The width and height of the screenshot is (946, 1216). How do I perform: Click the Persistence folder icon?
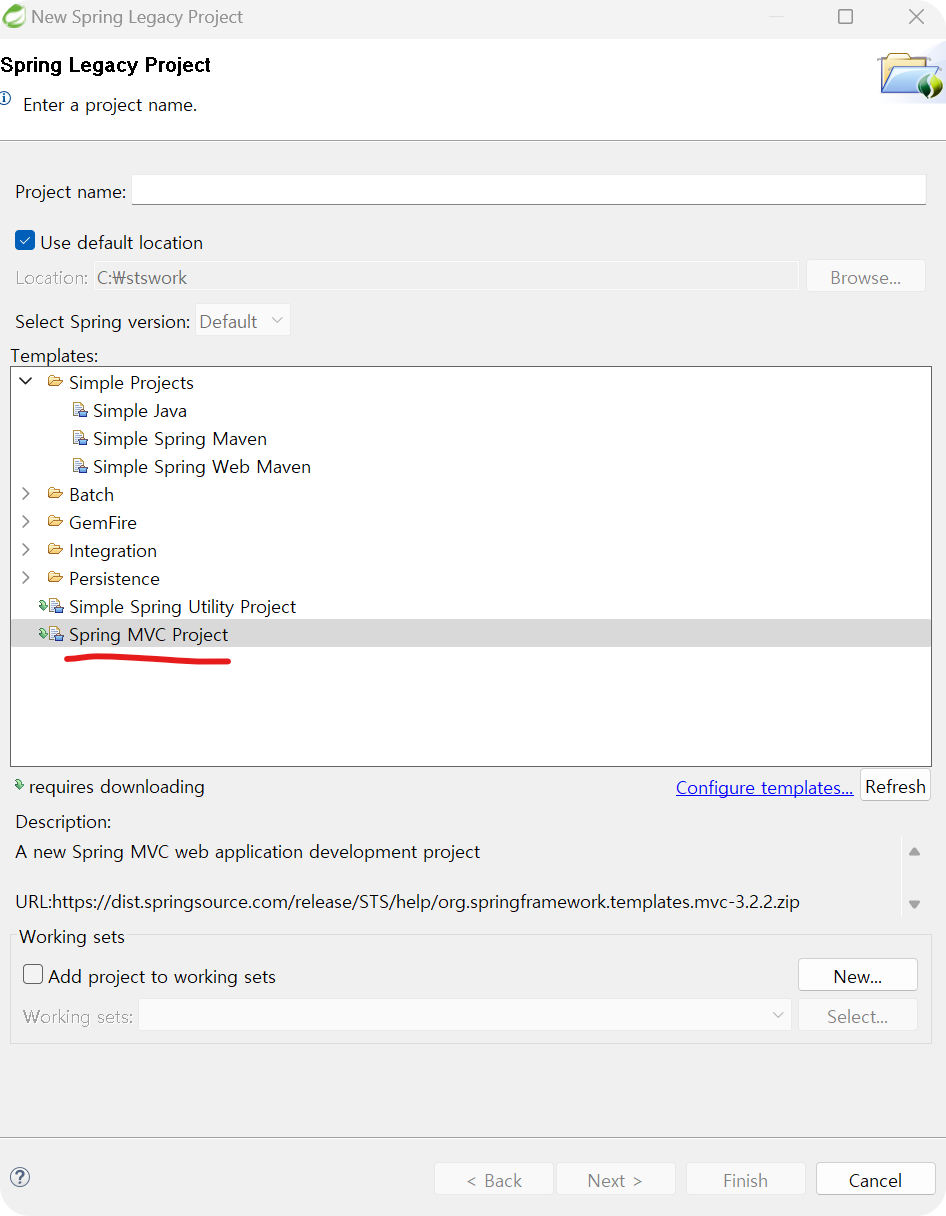[x=55, y=578]
